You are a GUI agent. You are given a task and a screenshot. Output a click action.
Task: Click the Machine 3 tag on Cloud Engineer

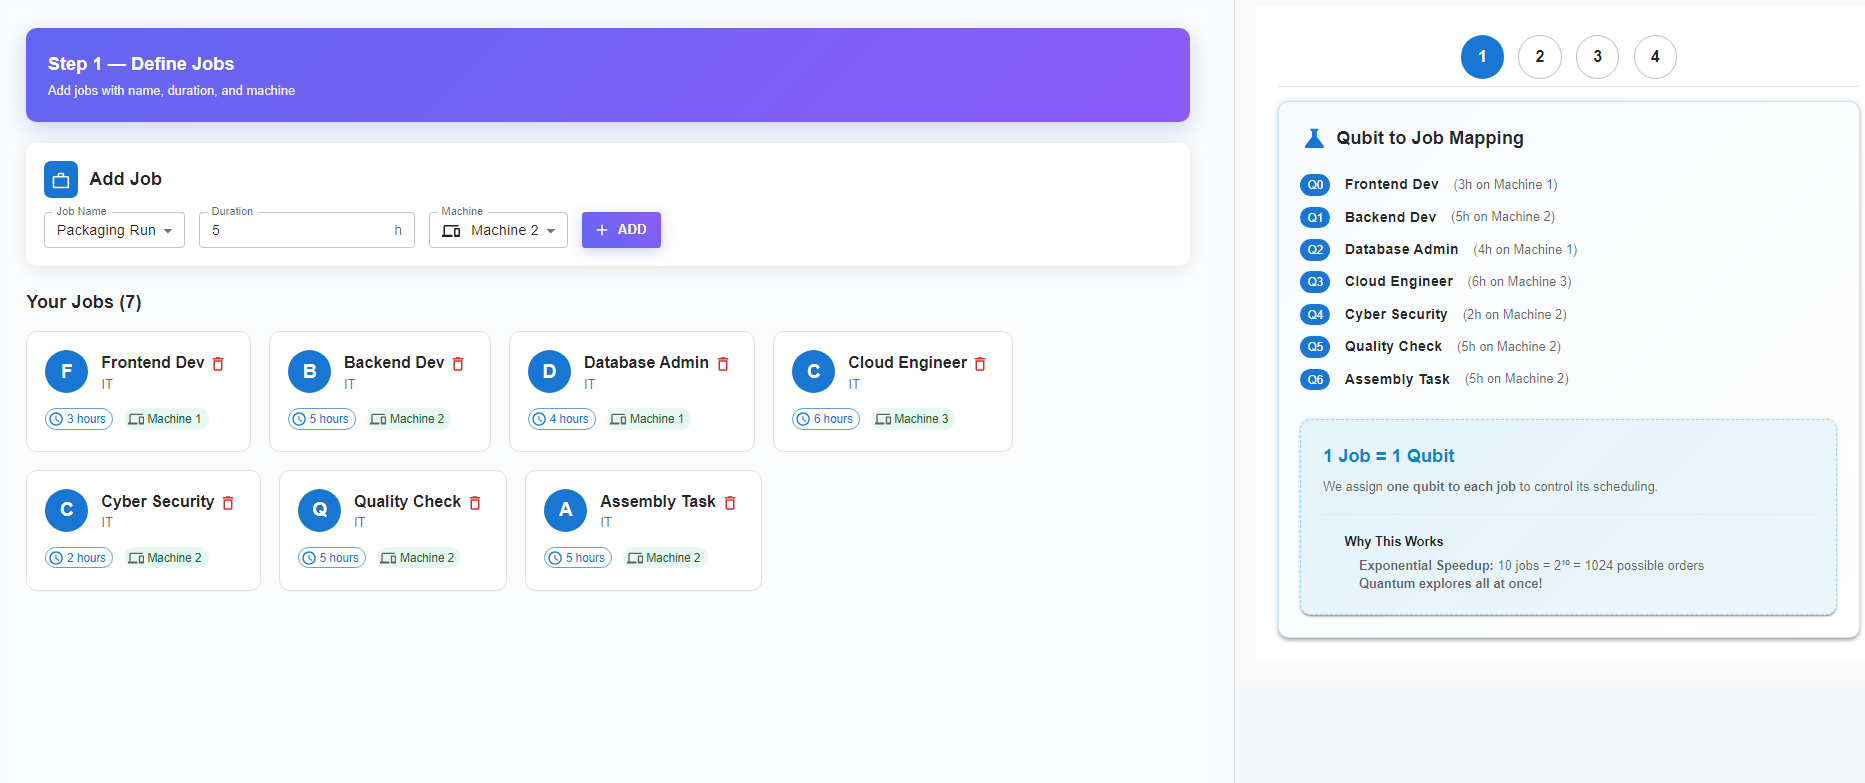coord(912,419)
